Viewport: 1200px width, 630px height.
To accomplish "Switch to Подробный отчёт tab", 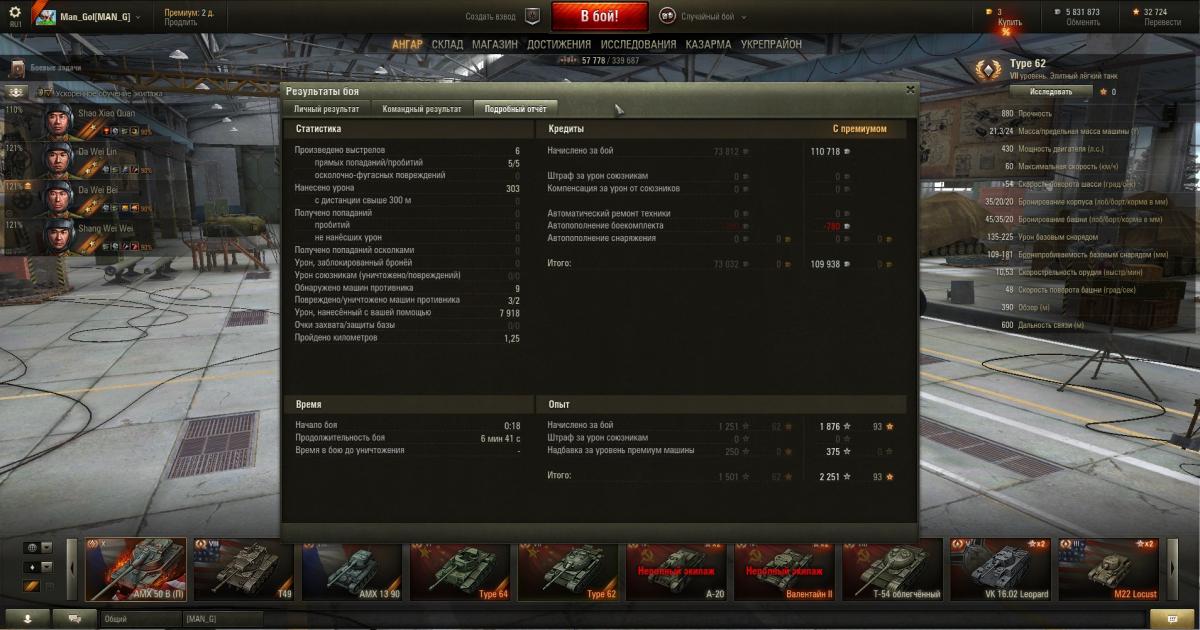I will click(x=515, y=108).
